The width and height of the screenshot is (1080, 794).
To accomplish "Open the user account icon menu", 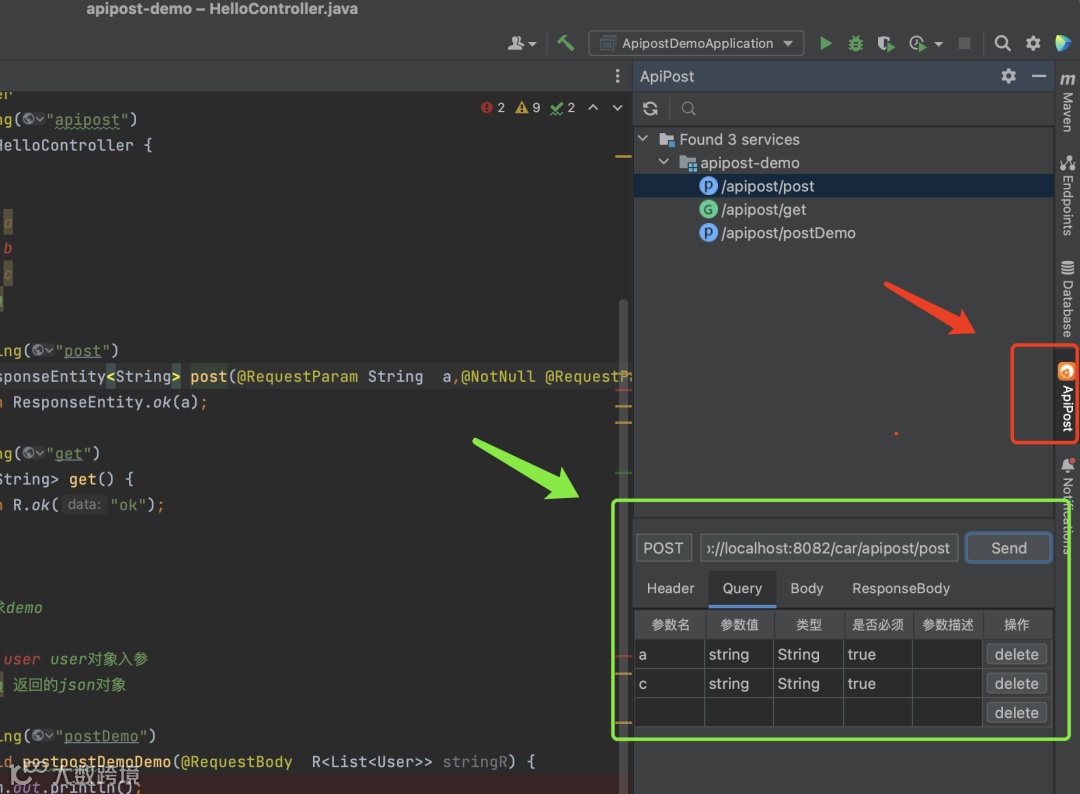I will pyautogui.click(x=521, y=43).
